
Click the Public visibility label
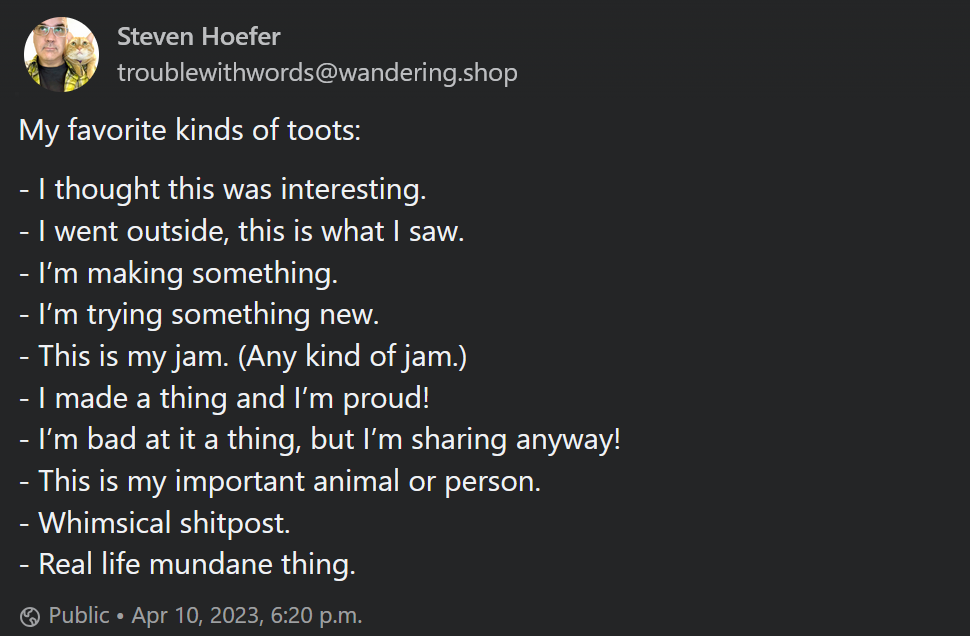click(79, 615)
